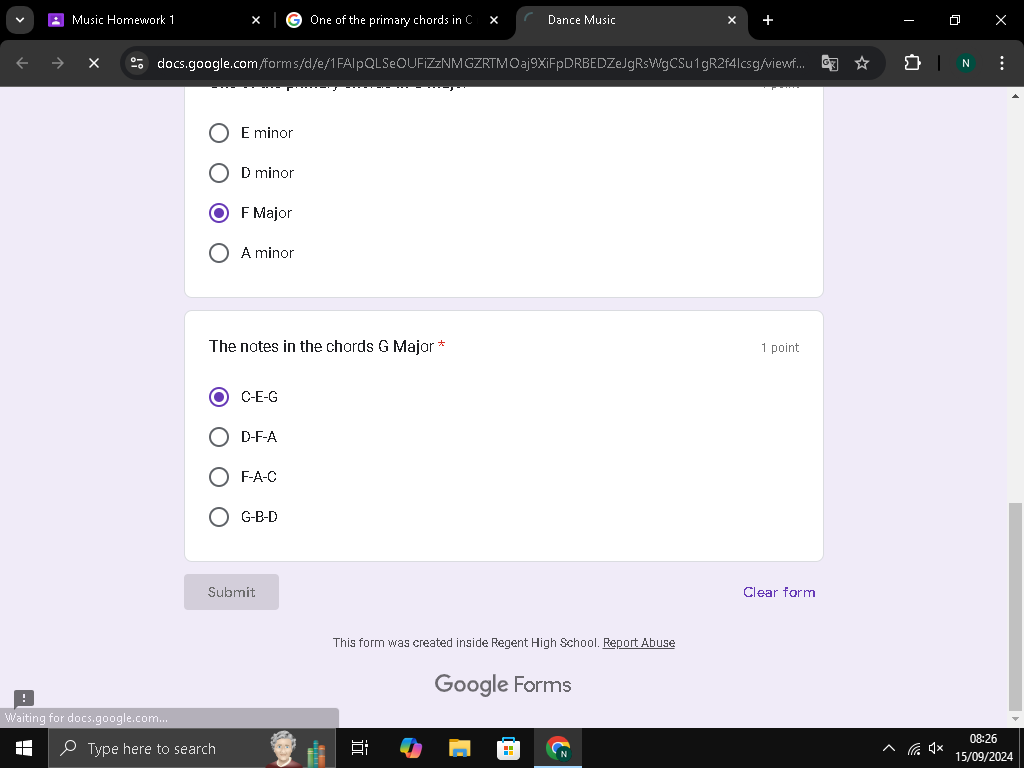Expand the tab search dropdown
This screenshot has width=1024, height=768.
tap(20, 20)
